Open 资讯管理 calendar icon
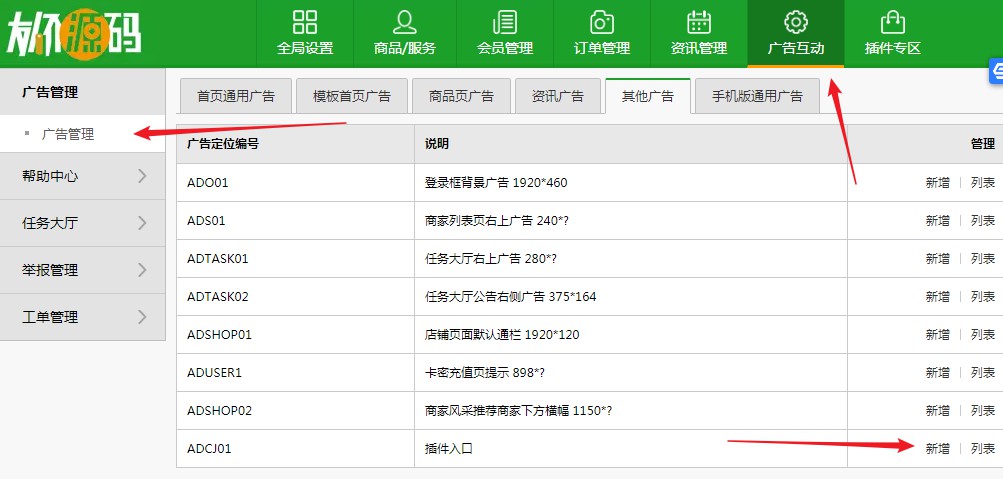 [699, 23]
